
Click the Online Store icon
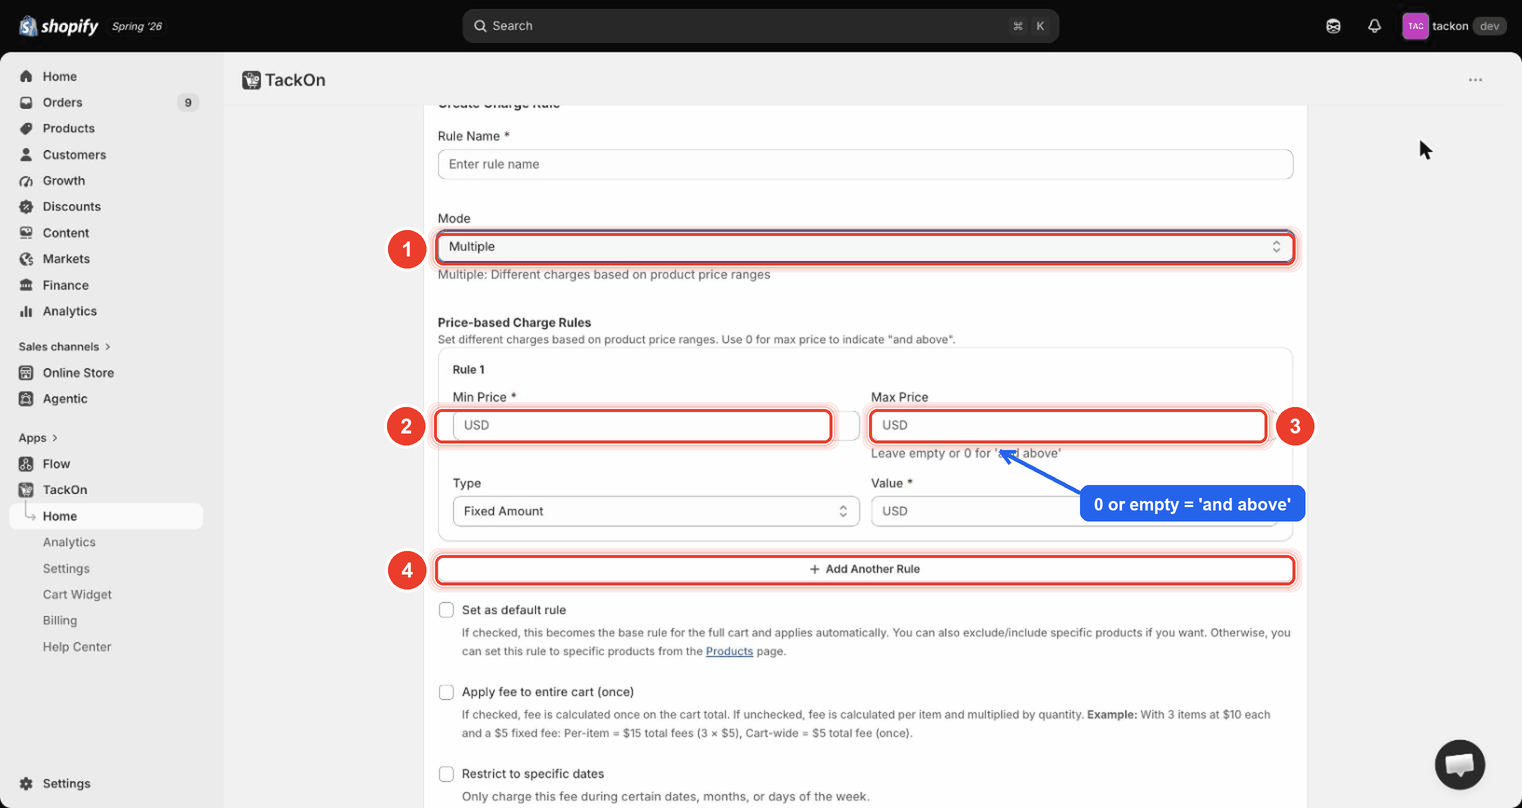pos(26,373)
